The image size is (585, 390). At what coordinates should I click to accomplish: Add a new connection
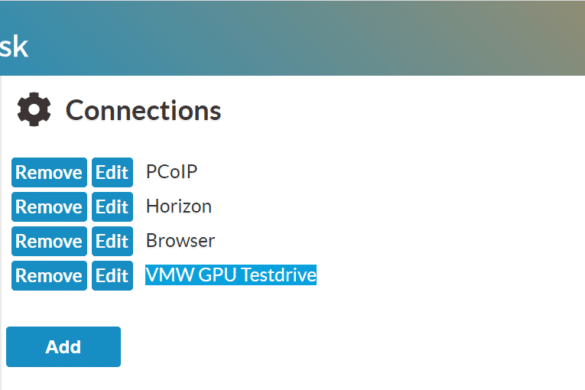click(63, 347)
